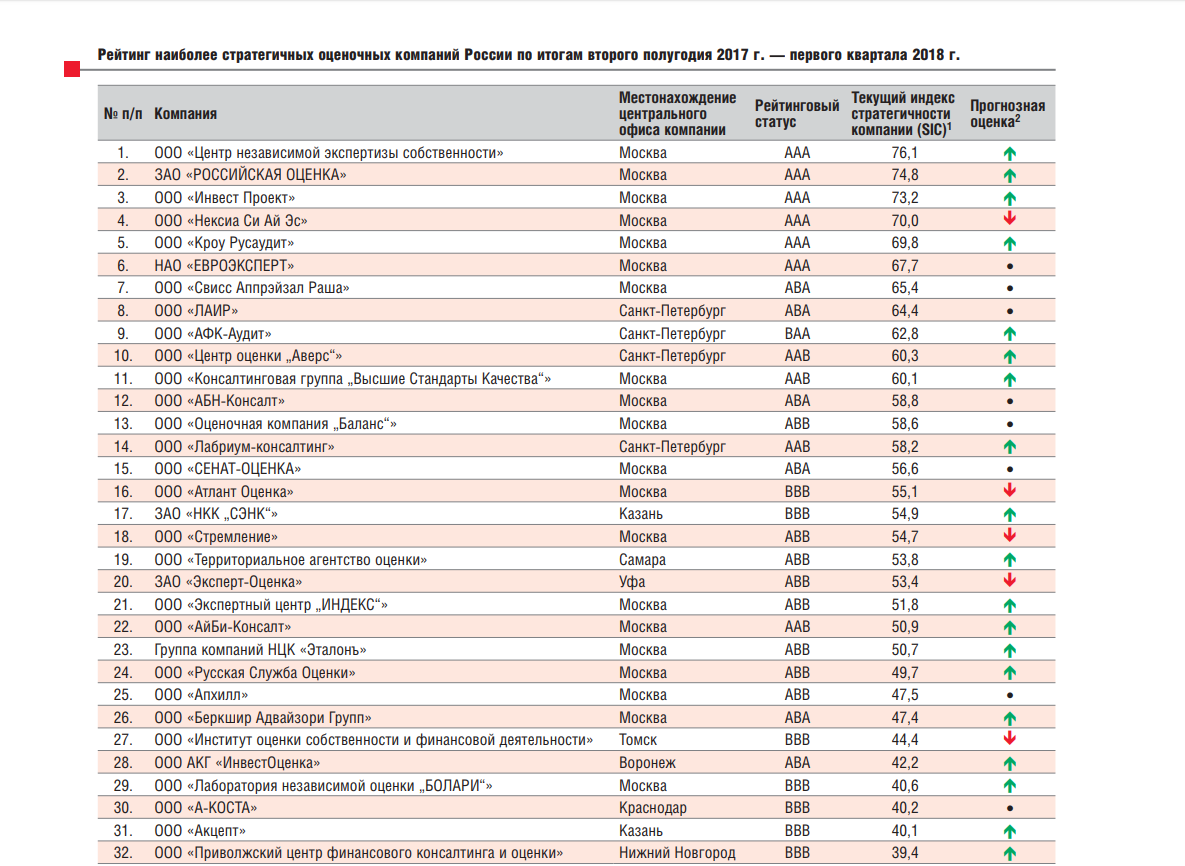Click the forecast dot for ООО «Апхилл»
Viewport: 1185px width, 866px height.
(x=1010, y=695)
